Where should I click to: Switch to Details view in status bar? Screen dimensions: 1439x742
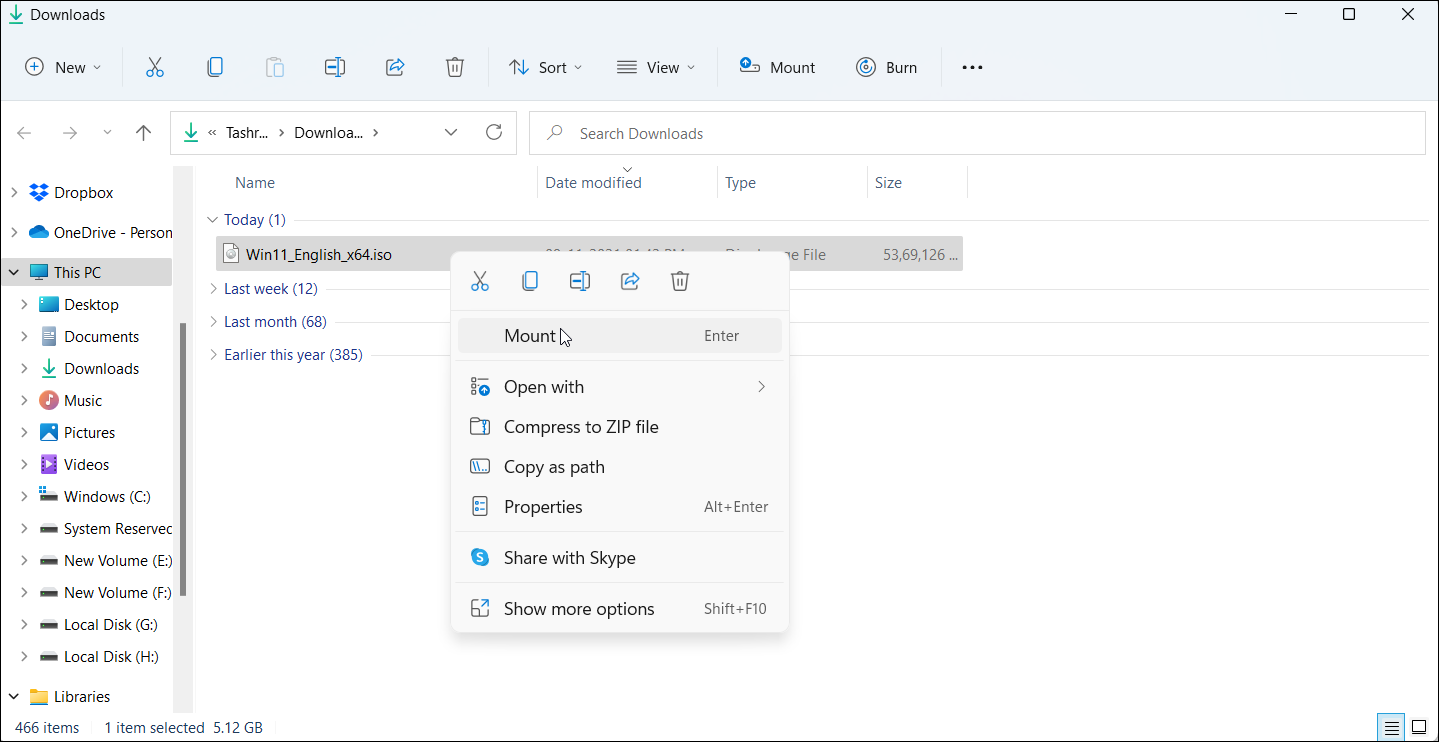point(1390,727)
